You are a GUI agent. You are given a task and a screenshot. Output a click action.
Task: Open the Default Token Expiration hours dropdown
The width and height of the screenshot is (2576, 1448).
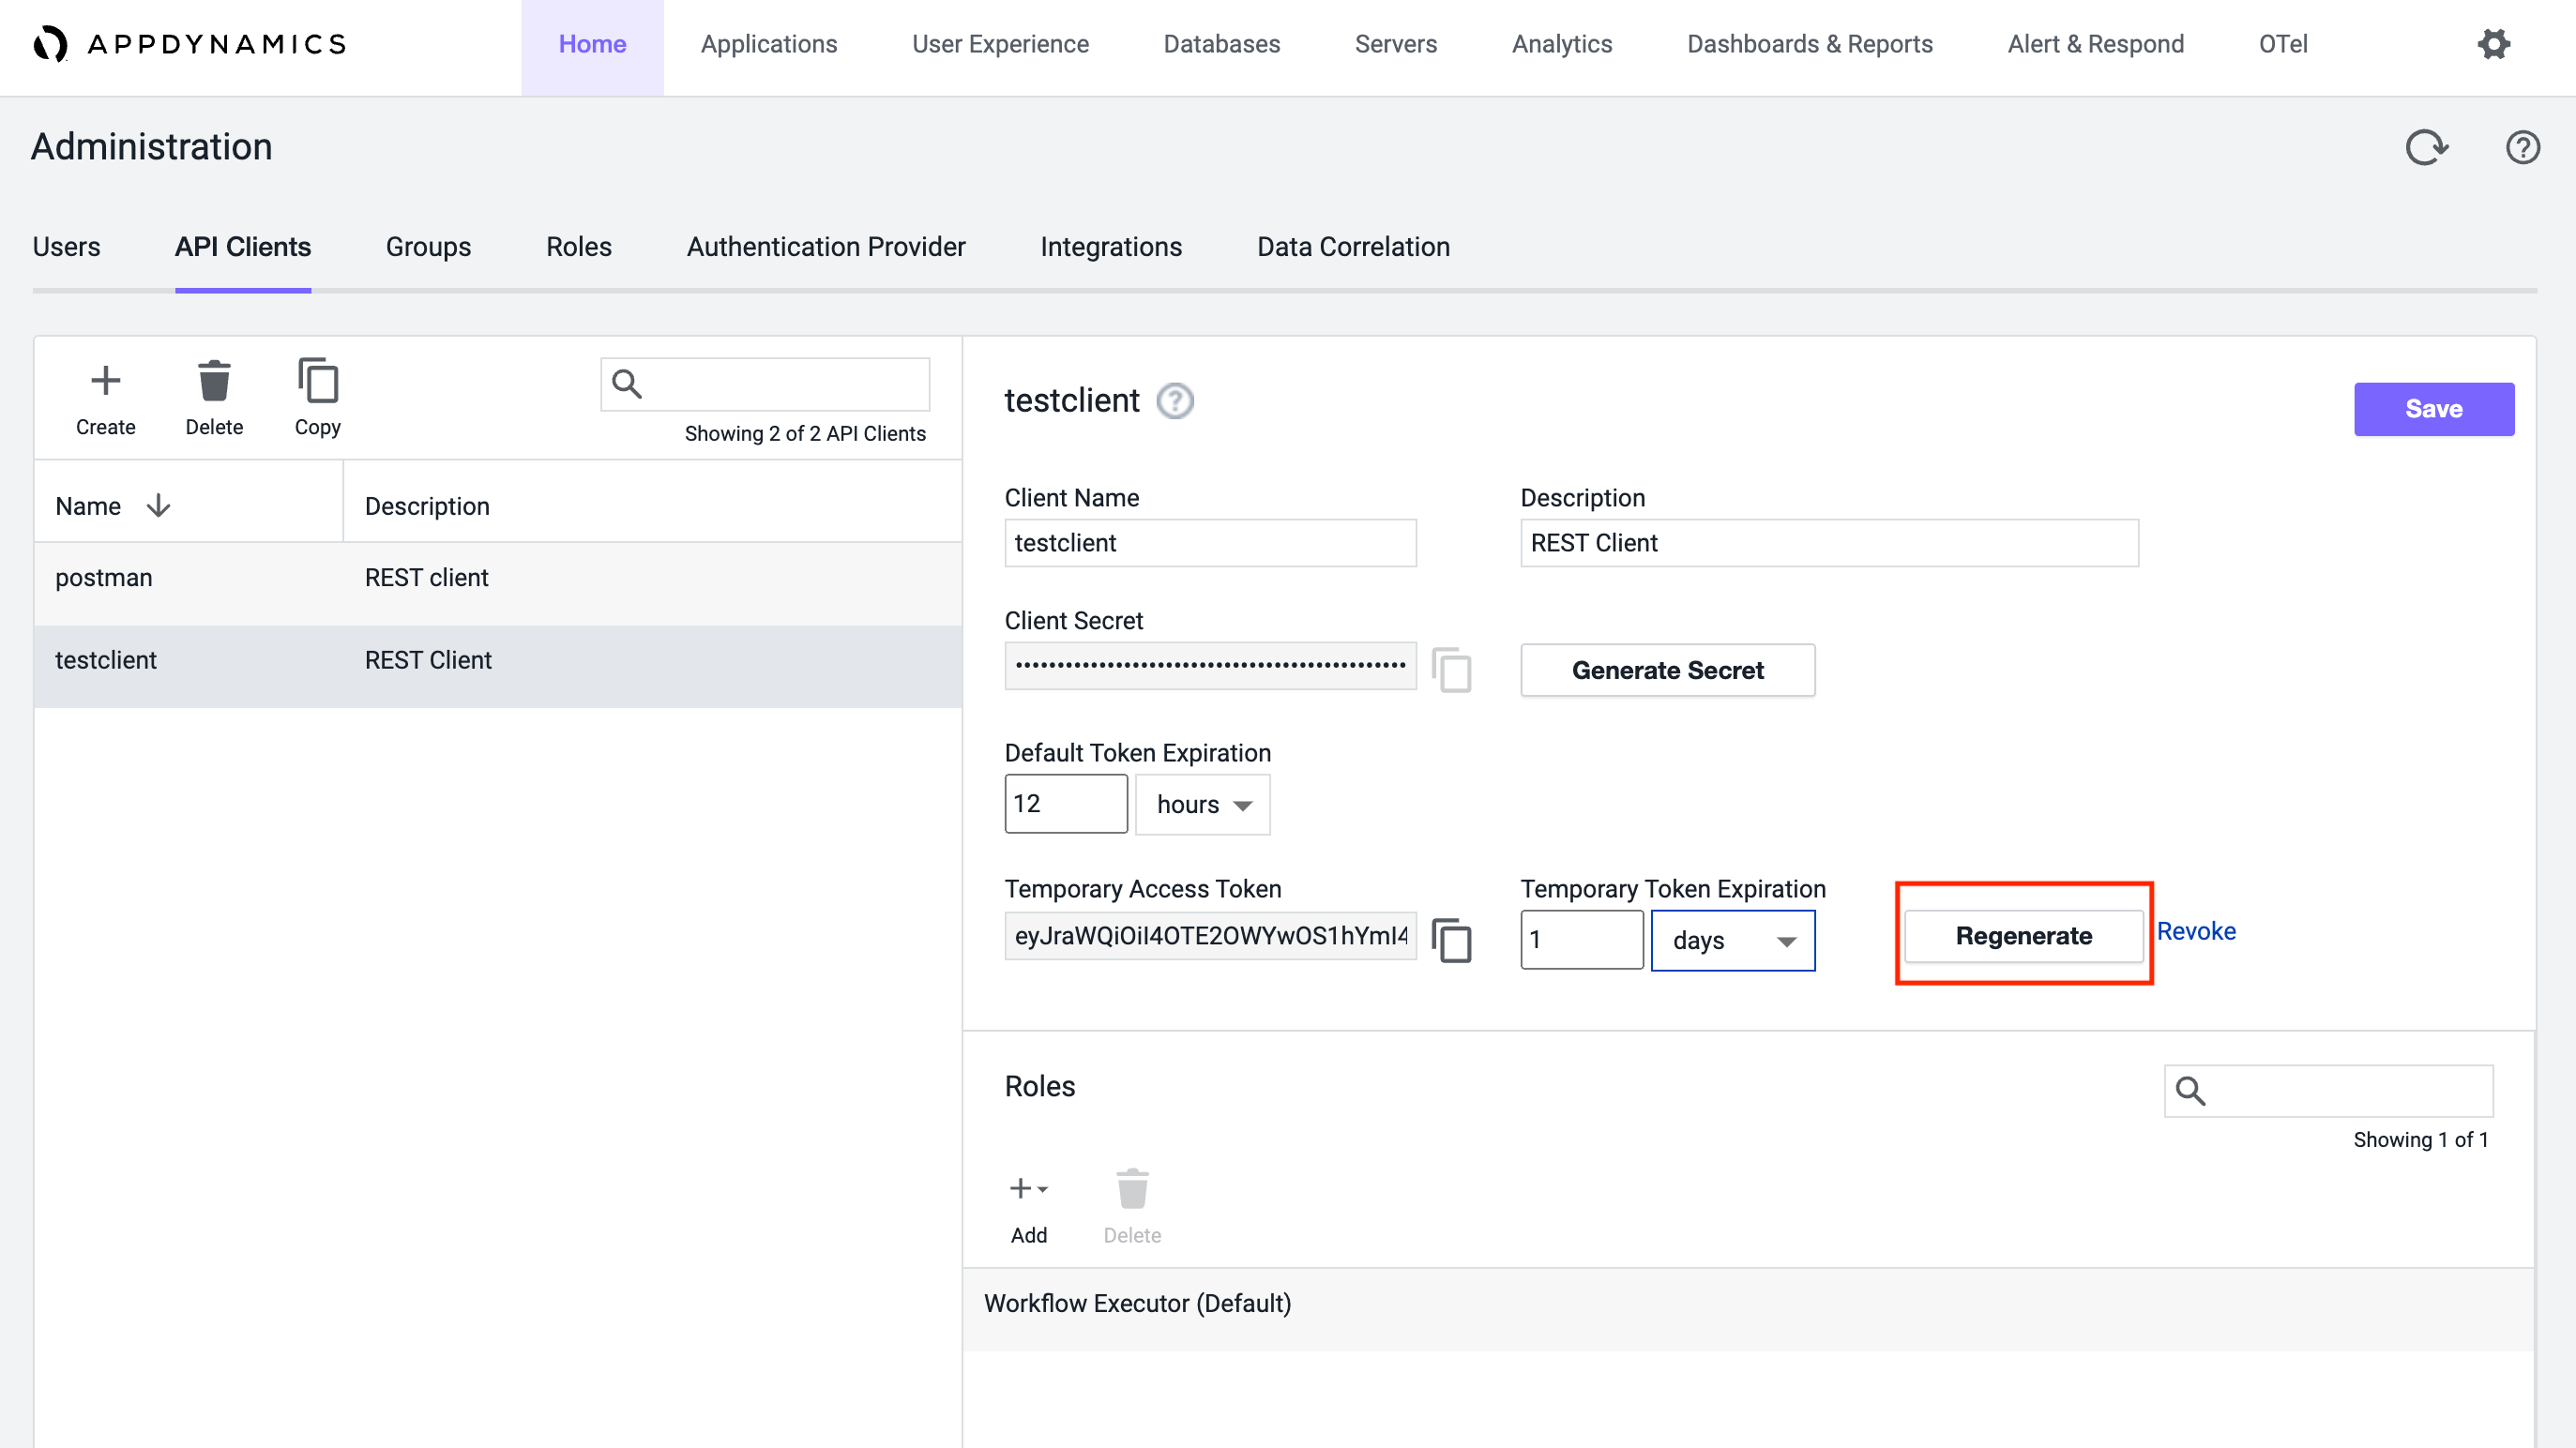pyautogui.click(x=1203, y=804)
